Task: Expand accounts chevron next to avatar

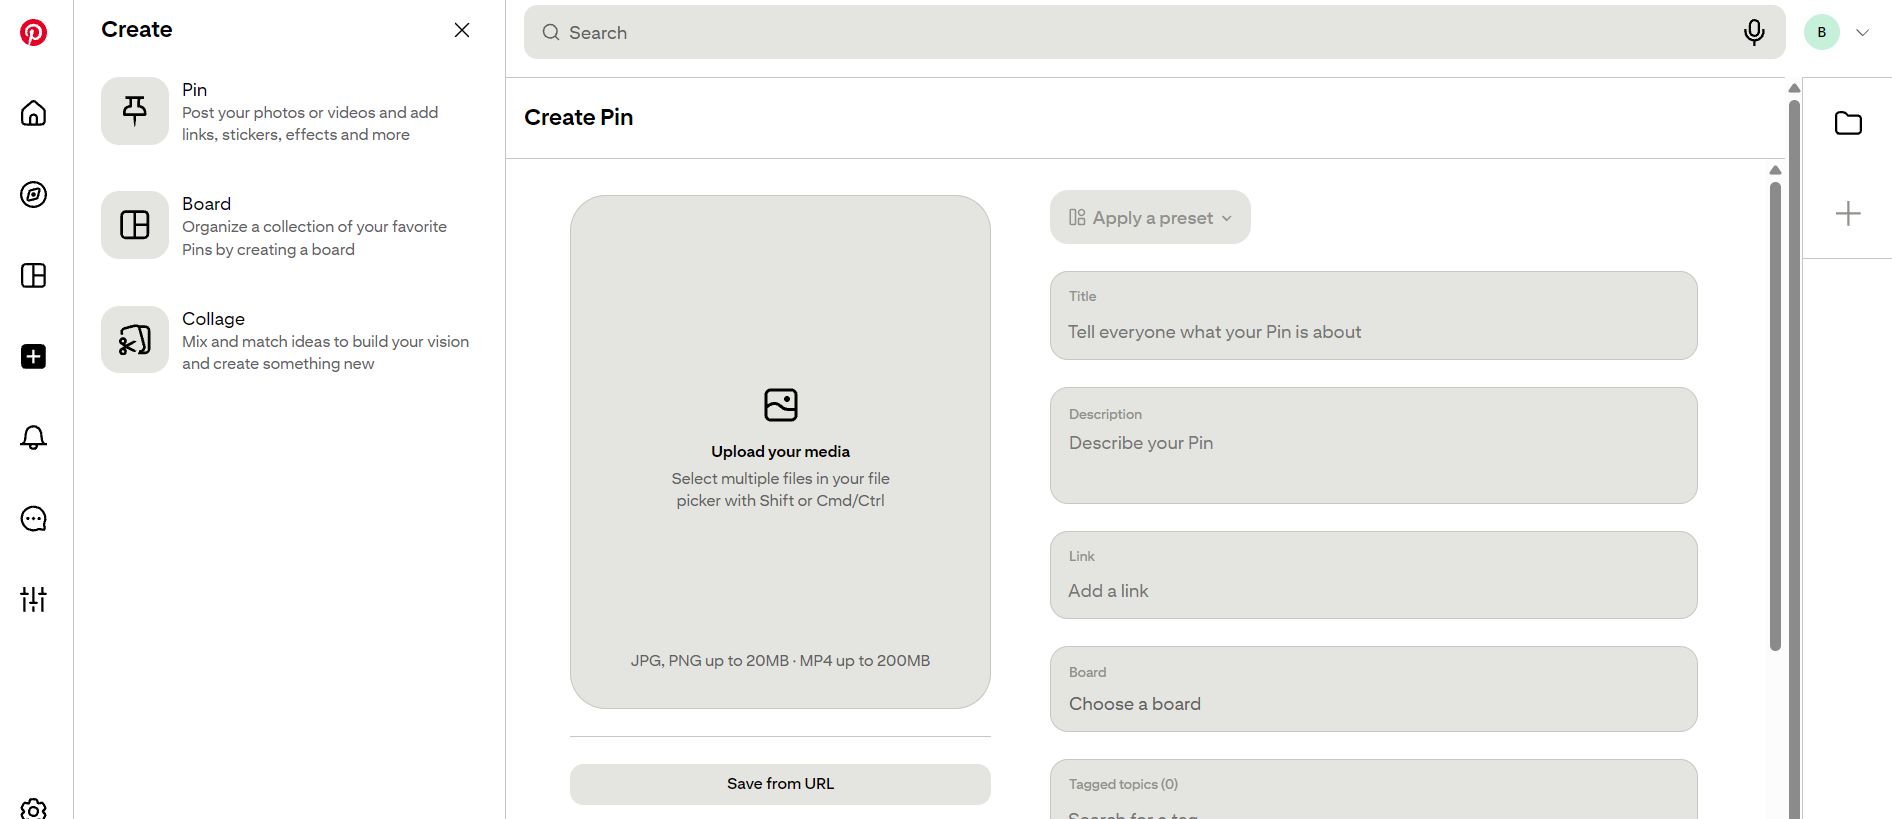Action: point(1863,32)
